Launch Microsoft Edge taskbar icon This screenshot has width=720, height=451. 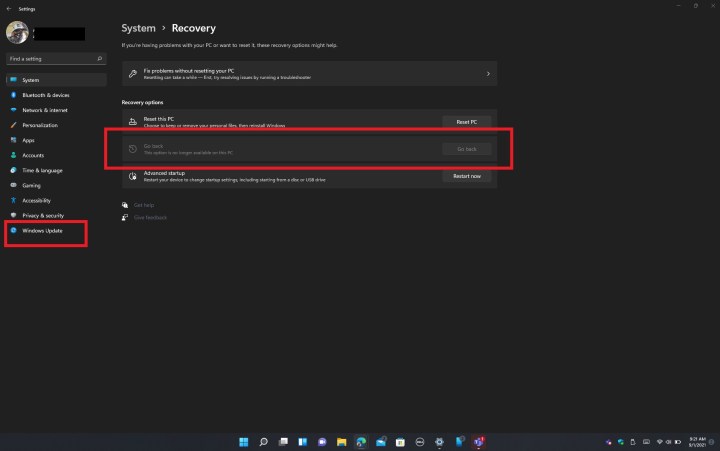pyautogui.click(x=361, y=442)
